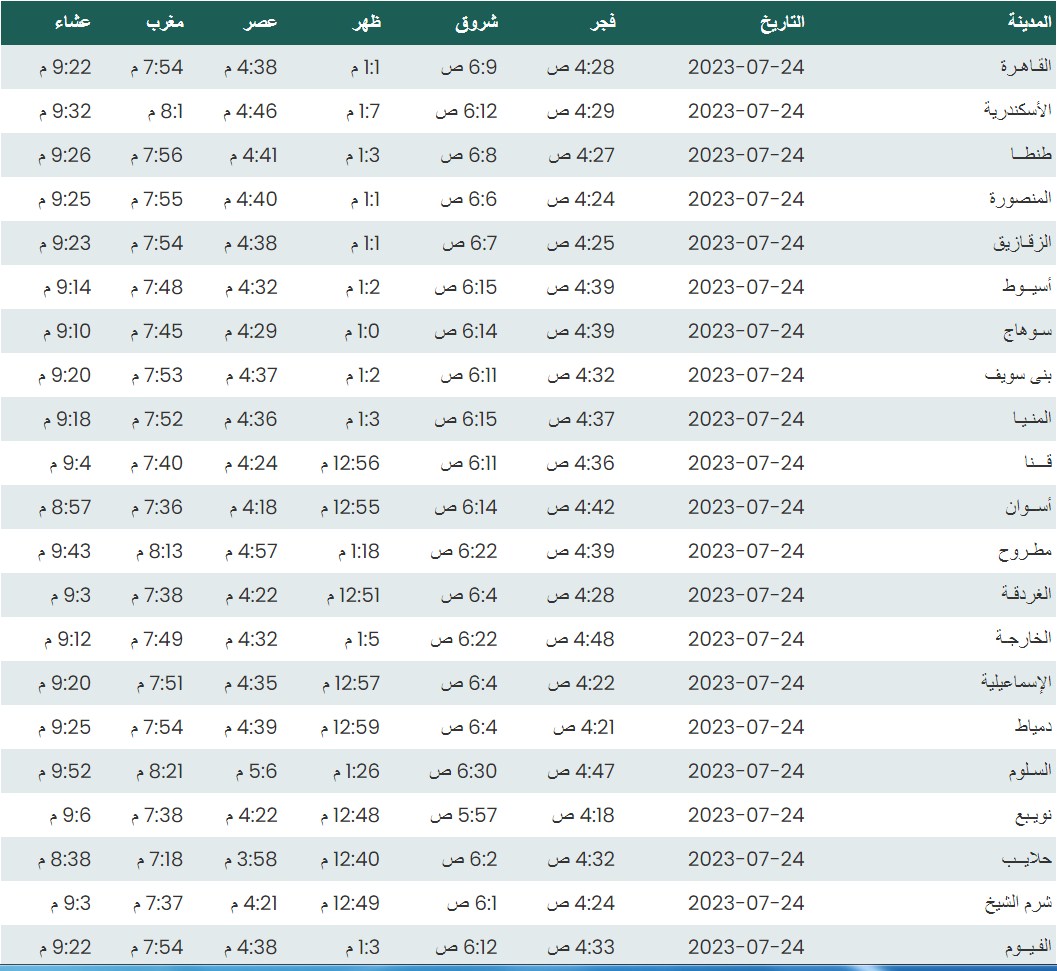Screen dimensions: 1057x971
Task: Select the عشاء column header
Action: click(x=72, y=22)
